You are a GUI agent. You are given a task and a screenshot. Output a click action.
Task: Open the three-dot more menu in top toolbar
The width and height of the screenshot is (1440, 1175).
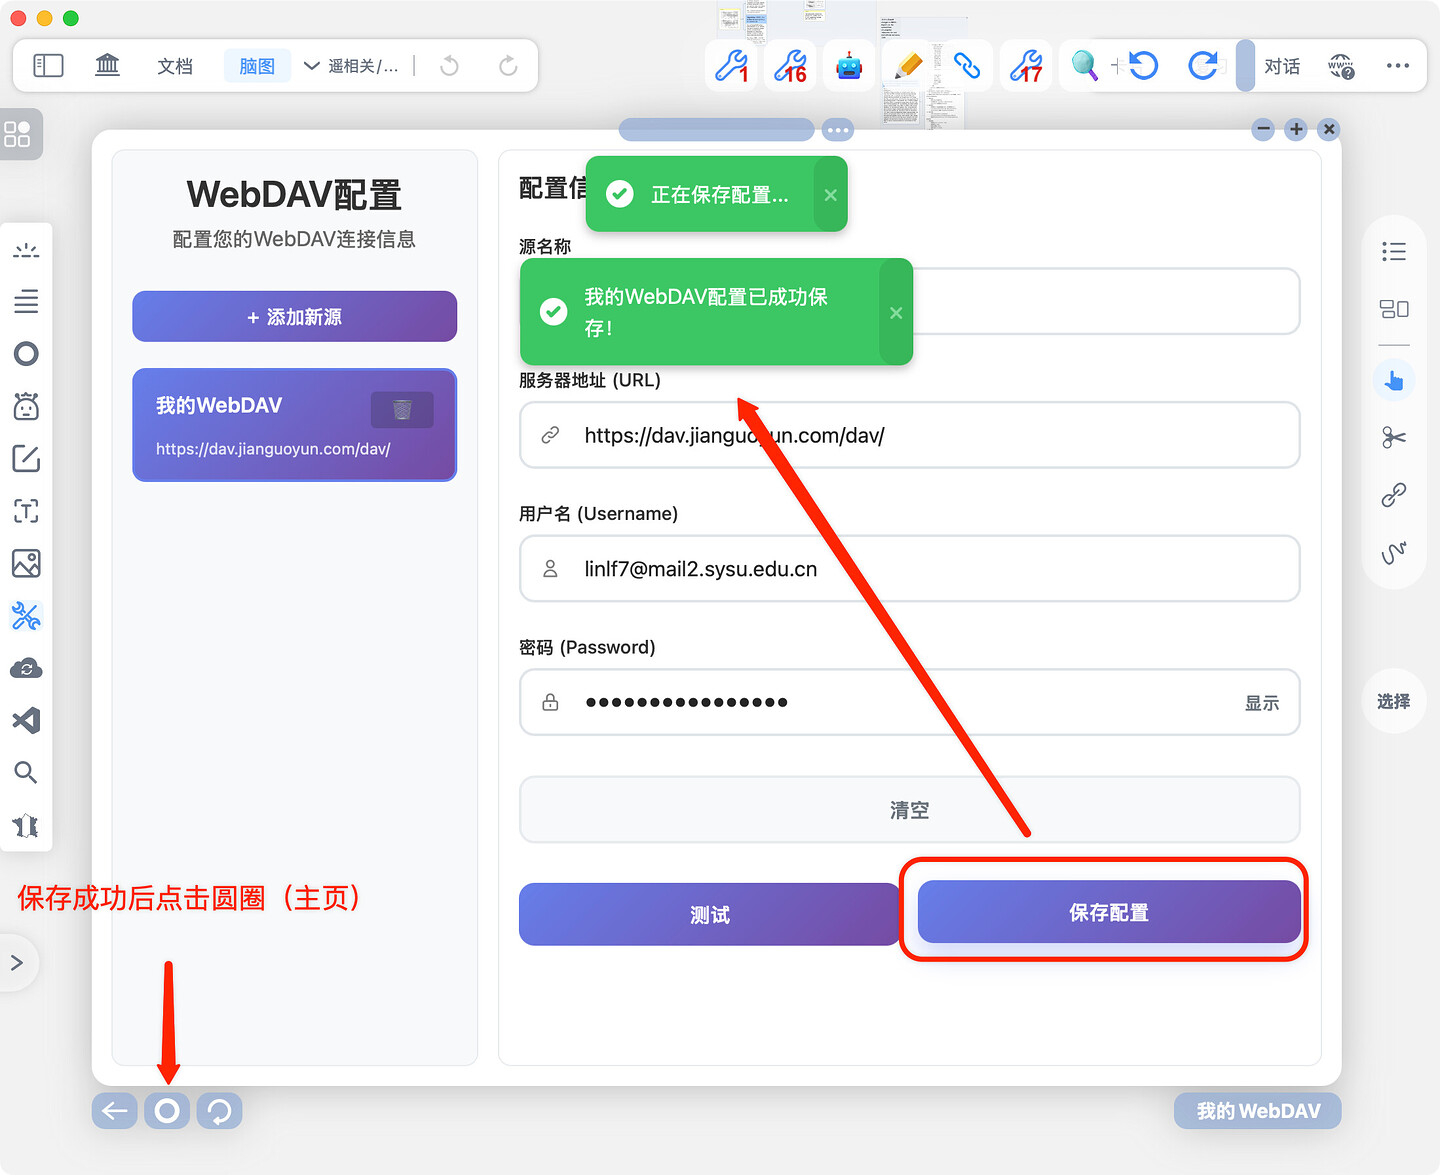point(1398,66)
